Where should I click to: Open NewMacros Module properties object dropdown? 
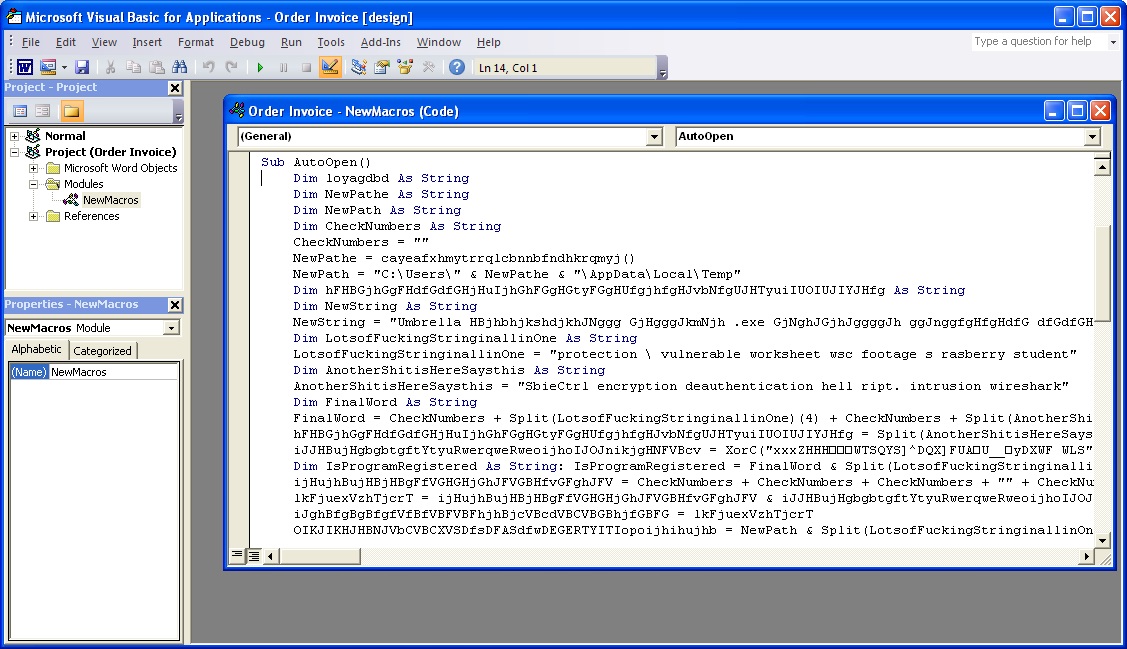170,328
